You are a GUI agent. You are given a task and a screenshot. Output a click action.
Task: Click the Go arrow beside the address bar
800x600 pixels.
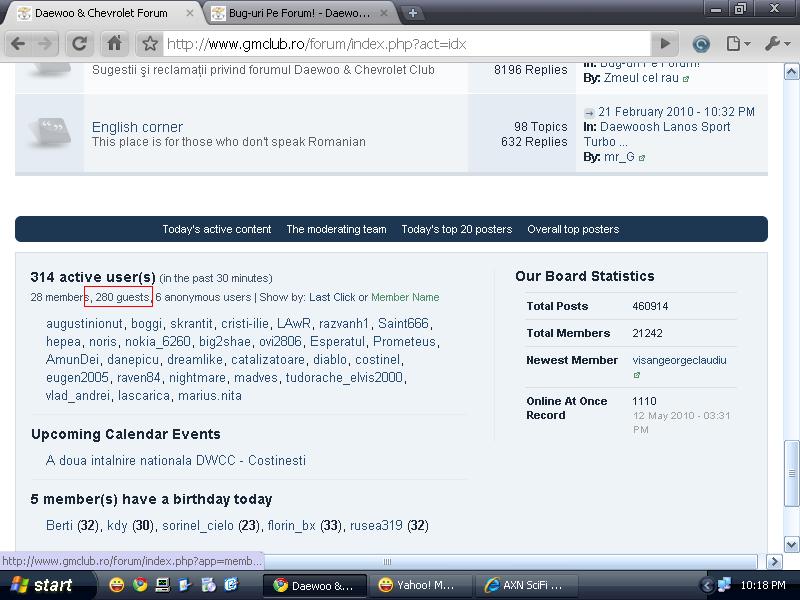click(665, 44)
